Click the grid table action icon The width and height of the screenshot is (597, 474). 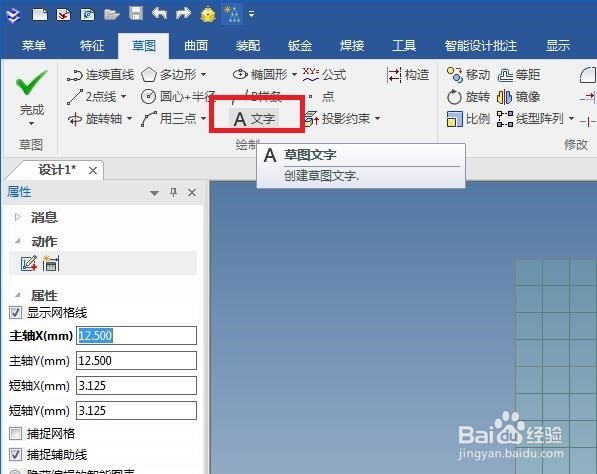(x=51, y=263)
